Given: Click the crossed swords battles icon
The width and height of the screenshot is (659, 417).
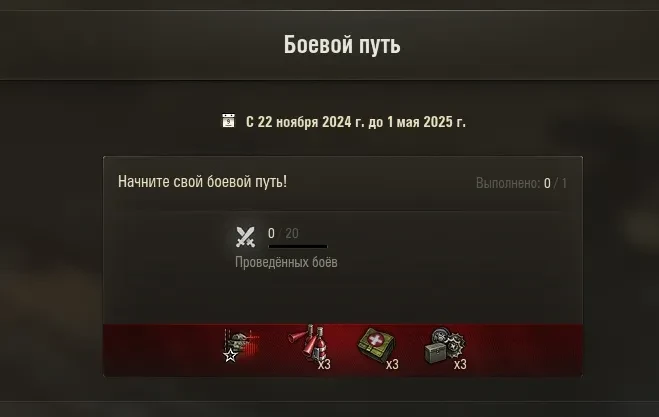Looking at the screenshot, I should click(x=245, y=237).
